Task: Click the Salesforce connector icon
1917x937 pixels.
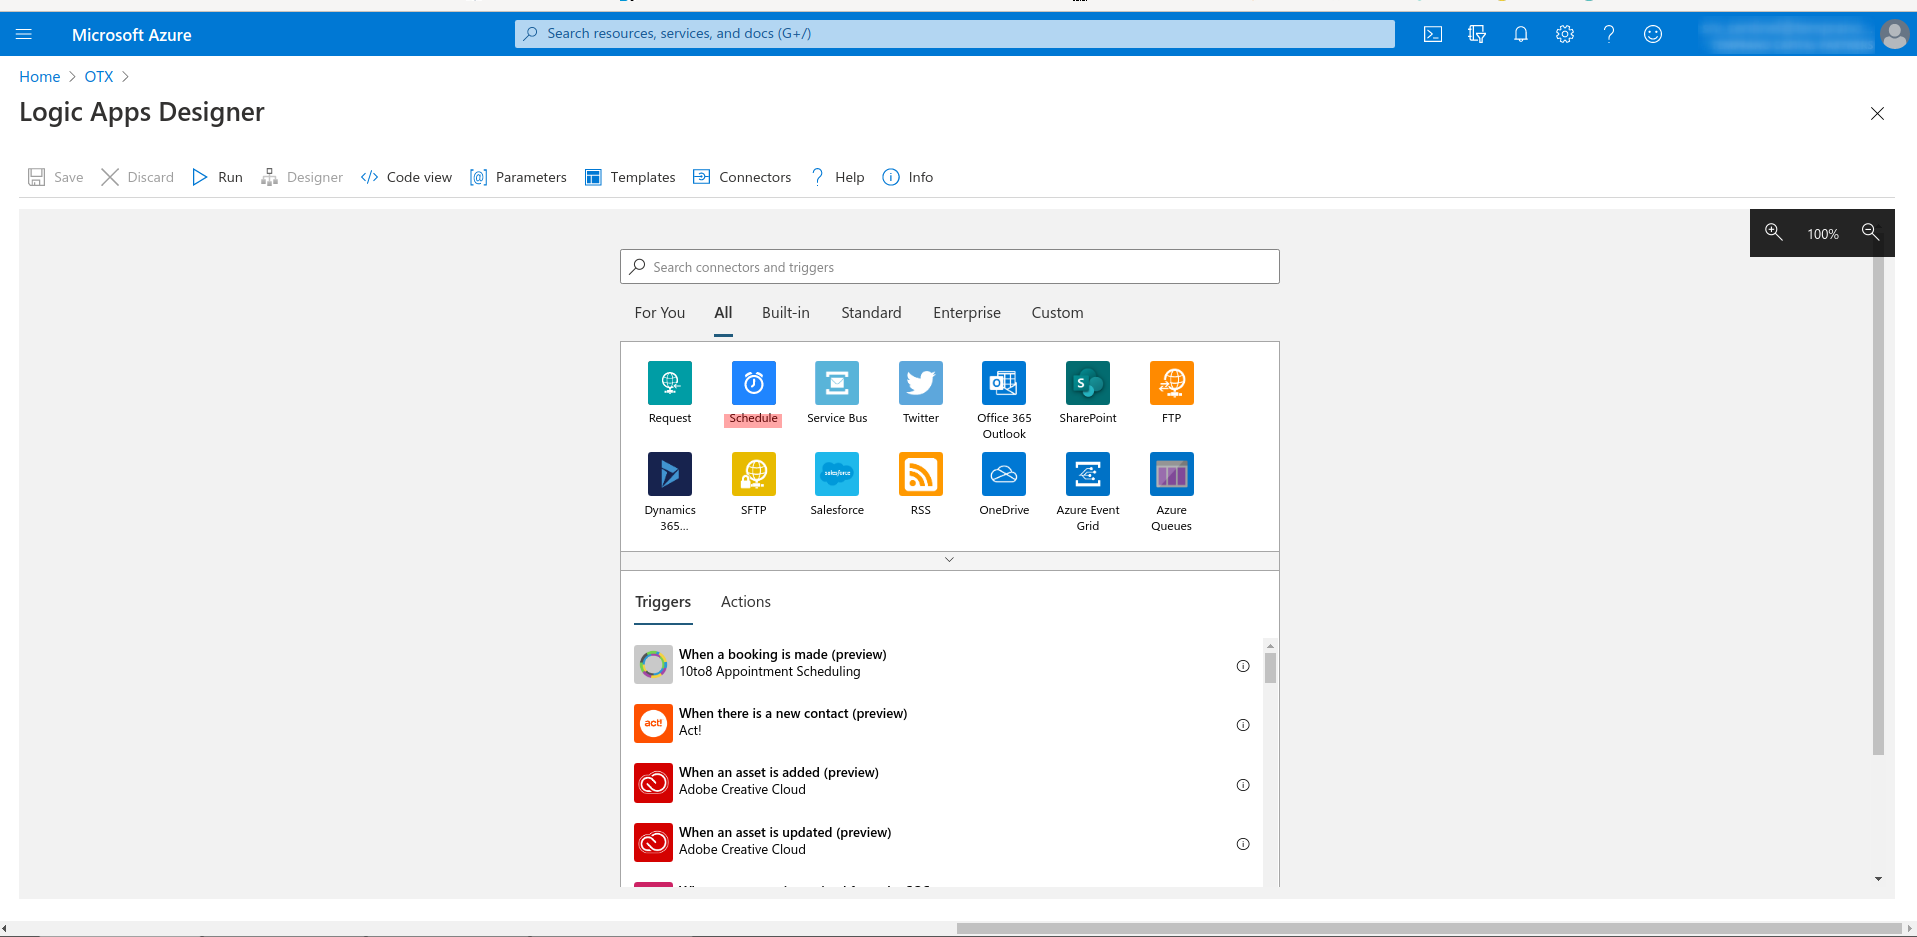Action: point(837,474)
